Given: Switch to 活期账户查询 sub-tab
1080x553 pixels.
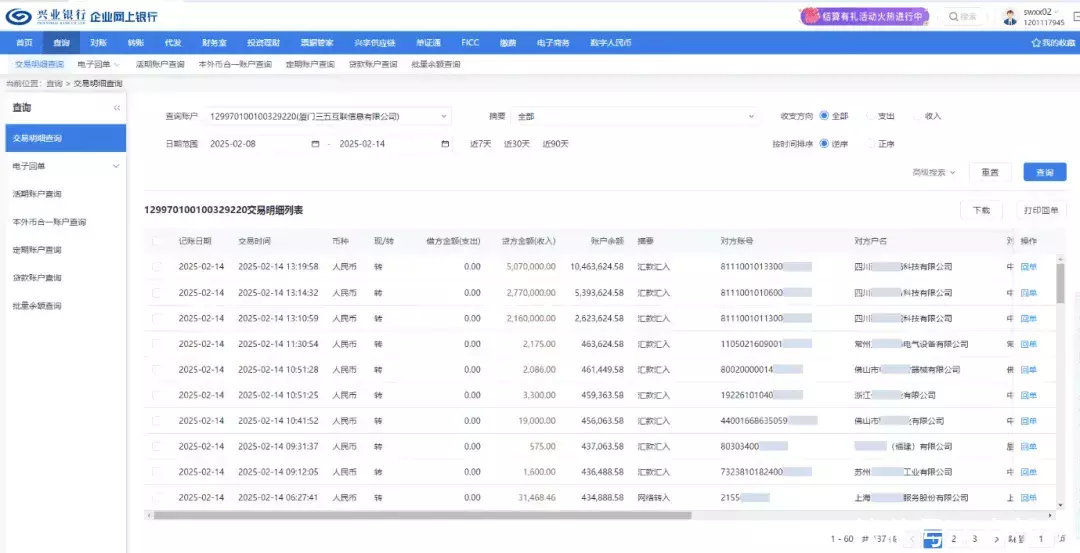Looking at the screenshot, I should coord(160,64).
